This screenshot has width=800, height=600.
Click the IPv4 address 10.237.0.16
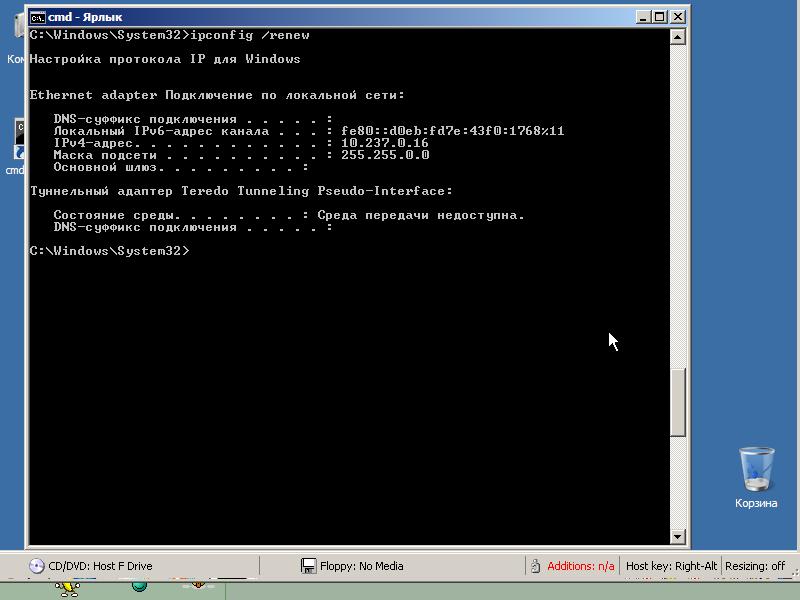tap(385, 143)
